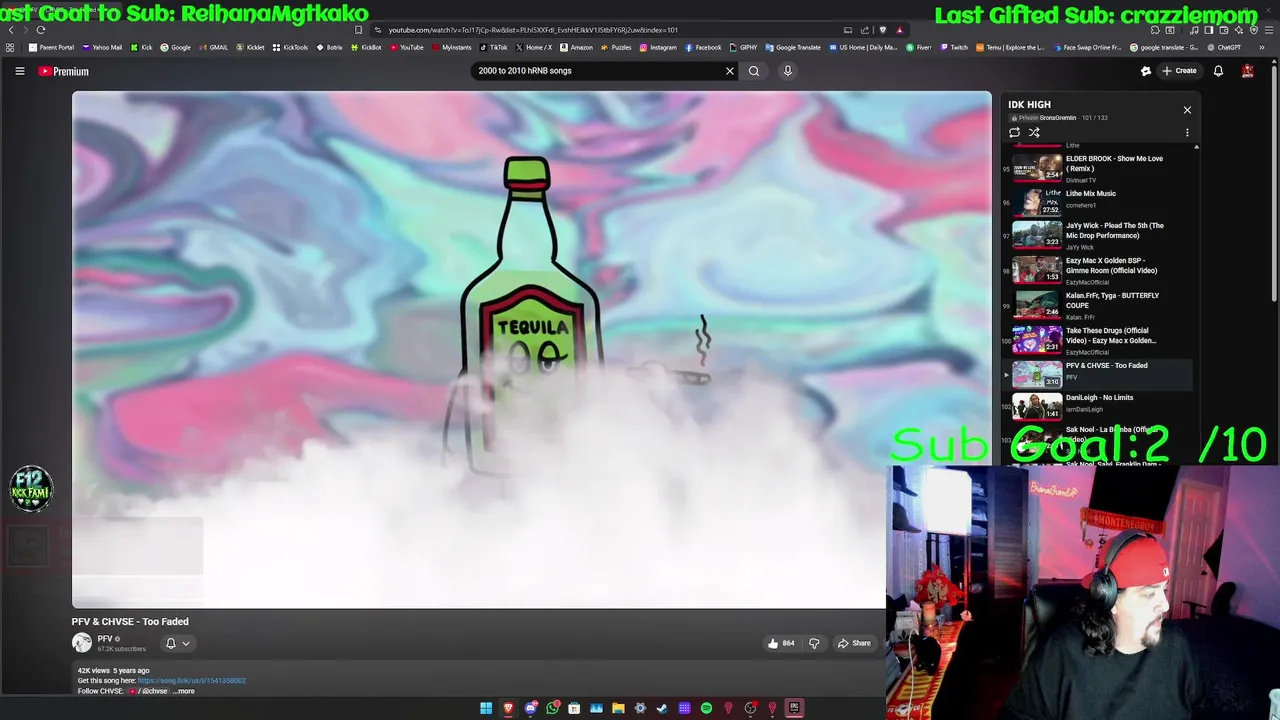Close the IDK HIGH playlist panel
The image size is (1280, 720).
click(1187, 110)
